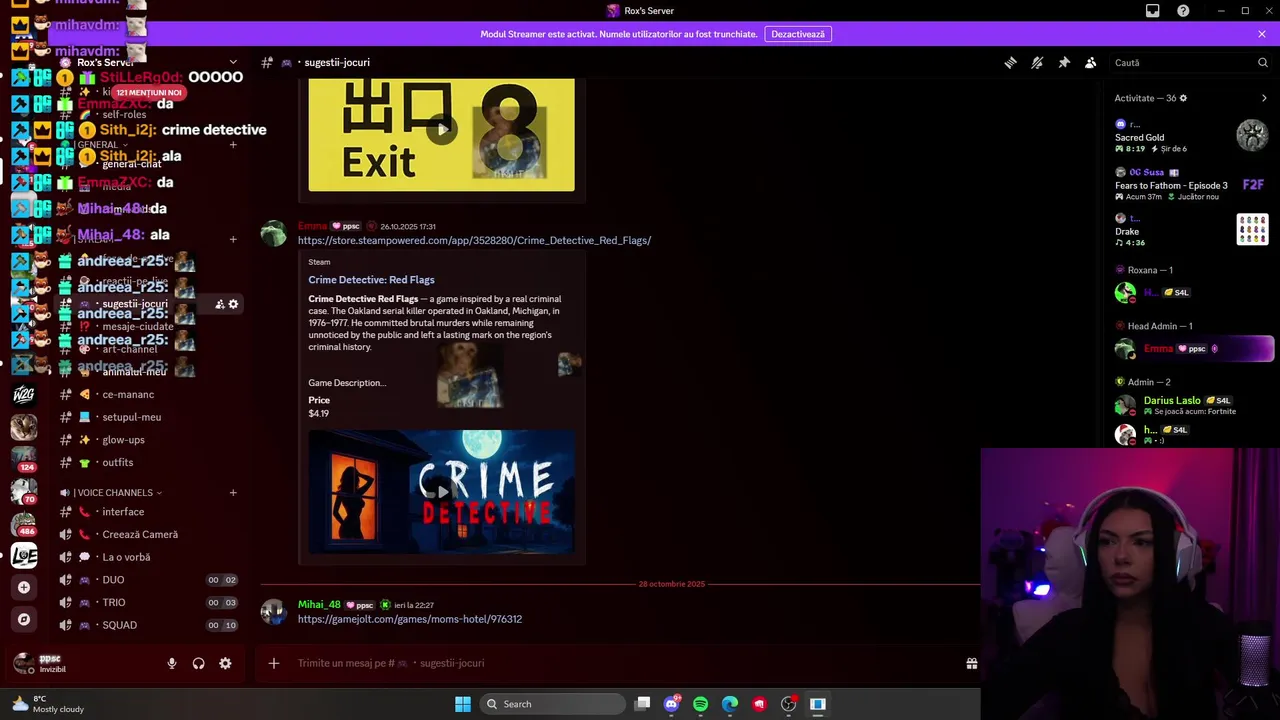The width and height of the screenshot is (1280, 720).
Task: Open the Discord inbox icon
Action: [x=1152, y=11]
